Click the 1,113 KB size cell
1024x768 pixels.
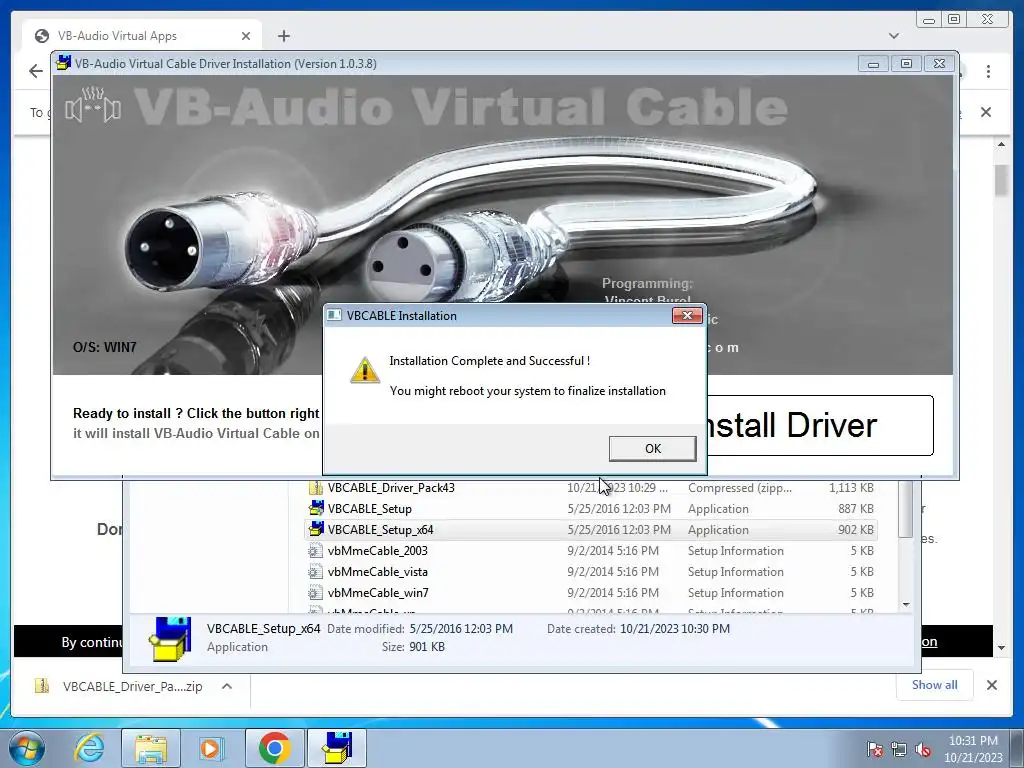coord(851,488)
